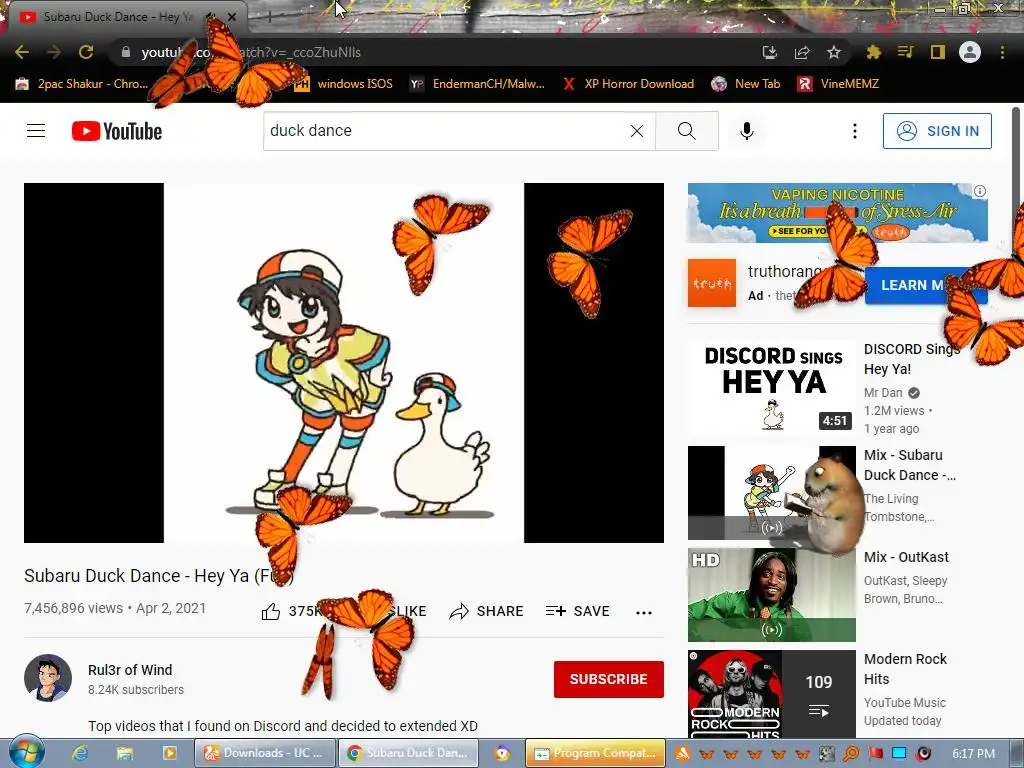
Task: Click the install app icon in address bar
Action: [770, 52]
